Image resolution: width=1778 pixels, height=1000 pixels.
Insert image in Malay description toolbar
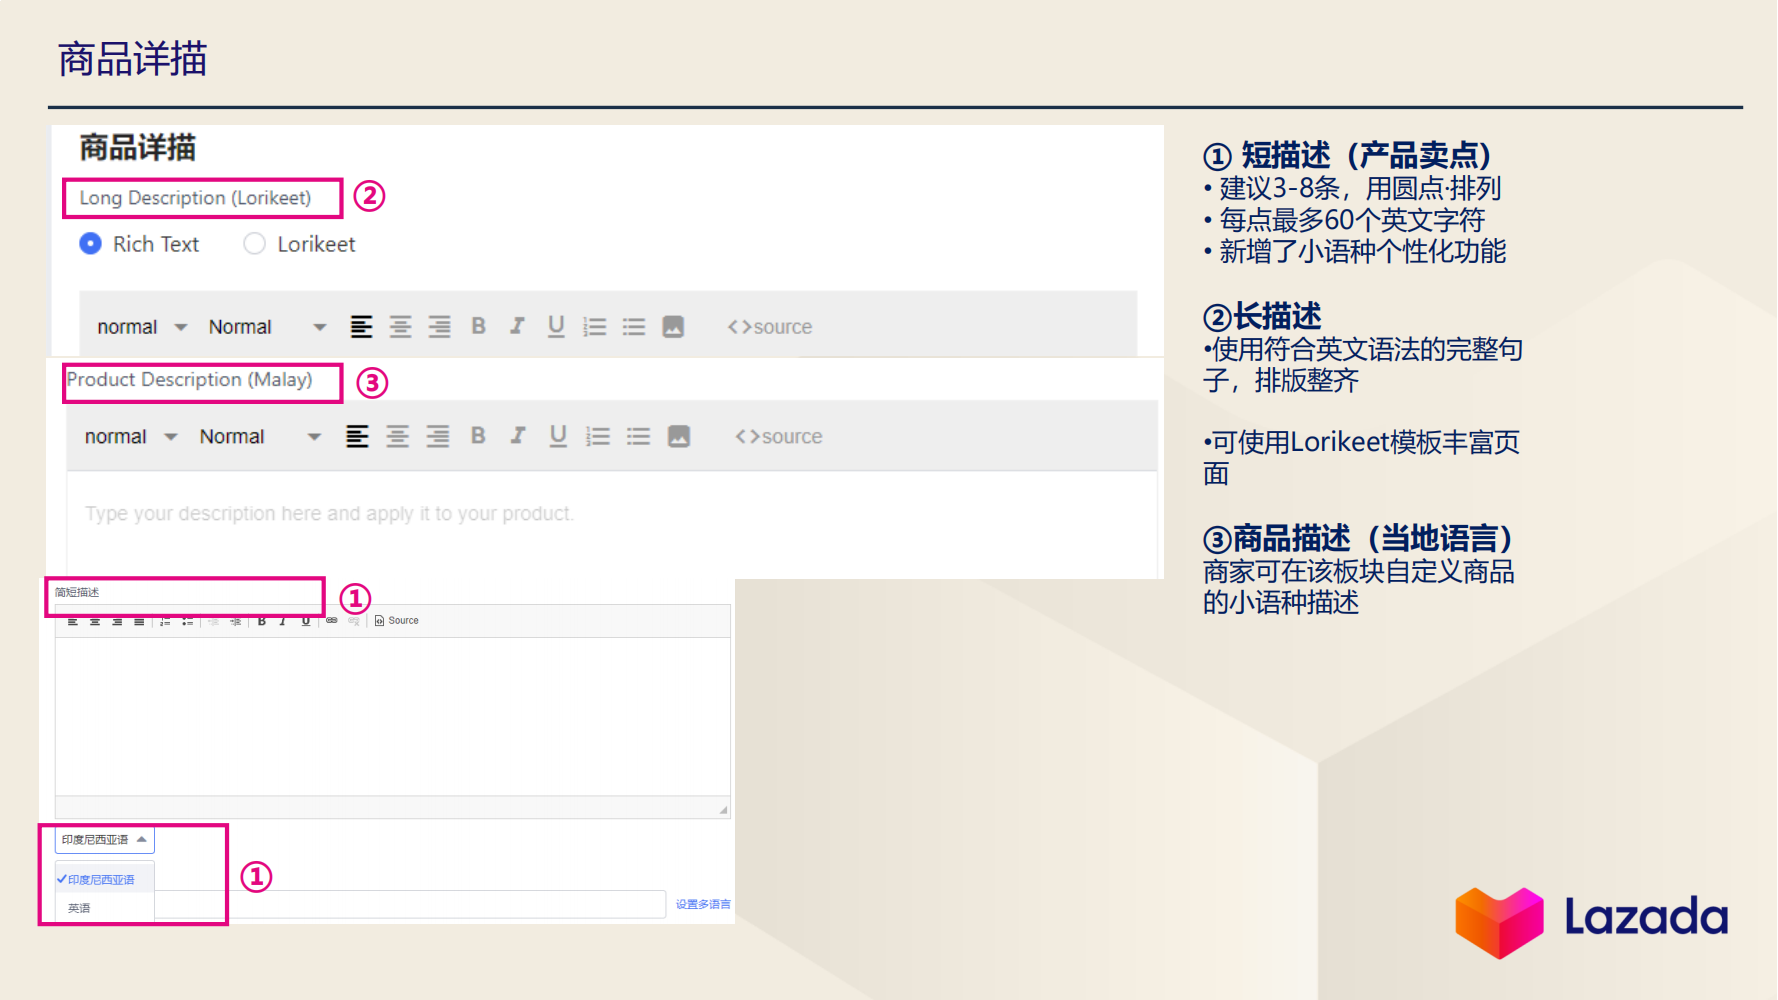point(679,437)
